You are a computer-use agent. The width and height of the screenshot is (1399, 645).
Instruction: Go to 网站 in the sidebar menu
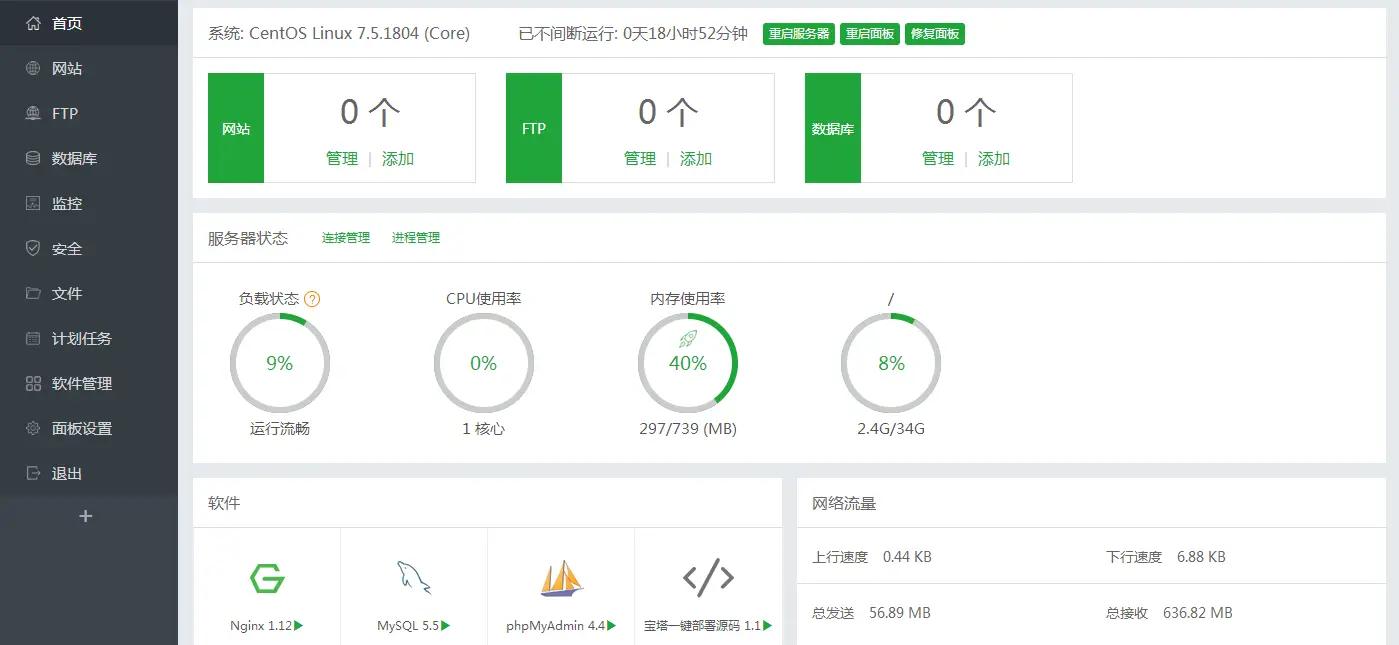67,69
